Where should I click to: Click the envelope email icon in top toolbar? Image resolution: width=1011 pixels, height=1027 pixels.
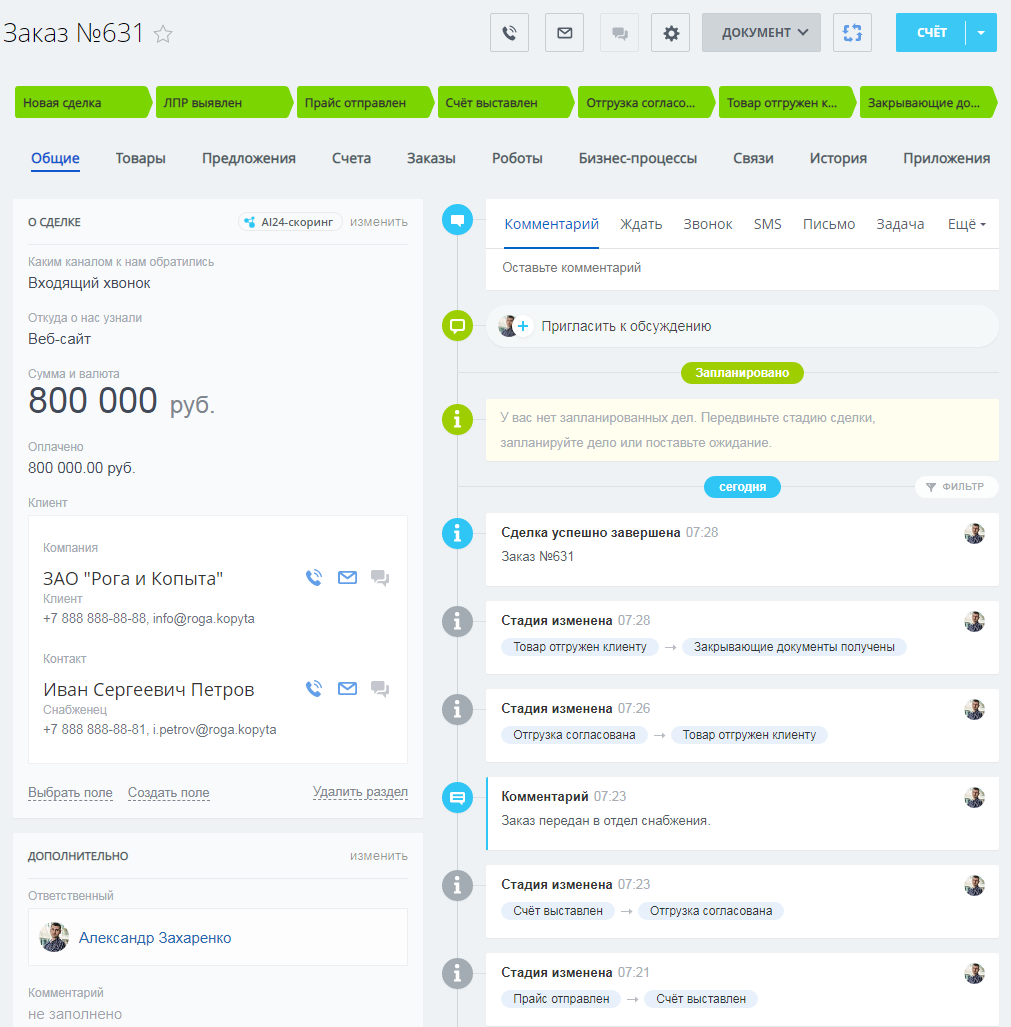(564, 33)
